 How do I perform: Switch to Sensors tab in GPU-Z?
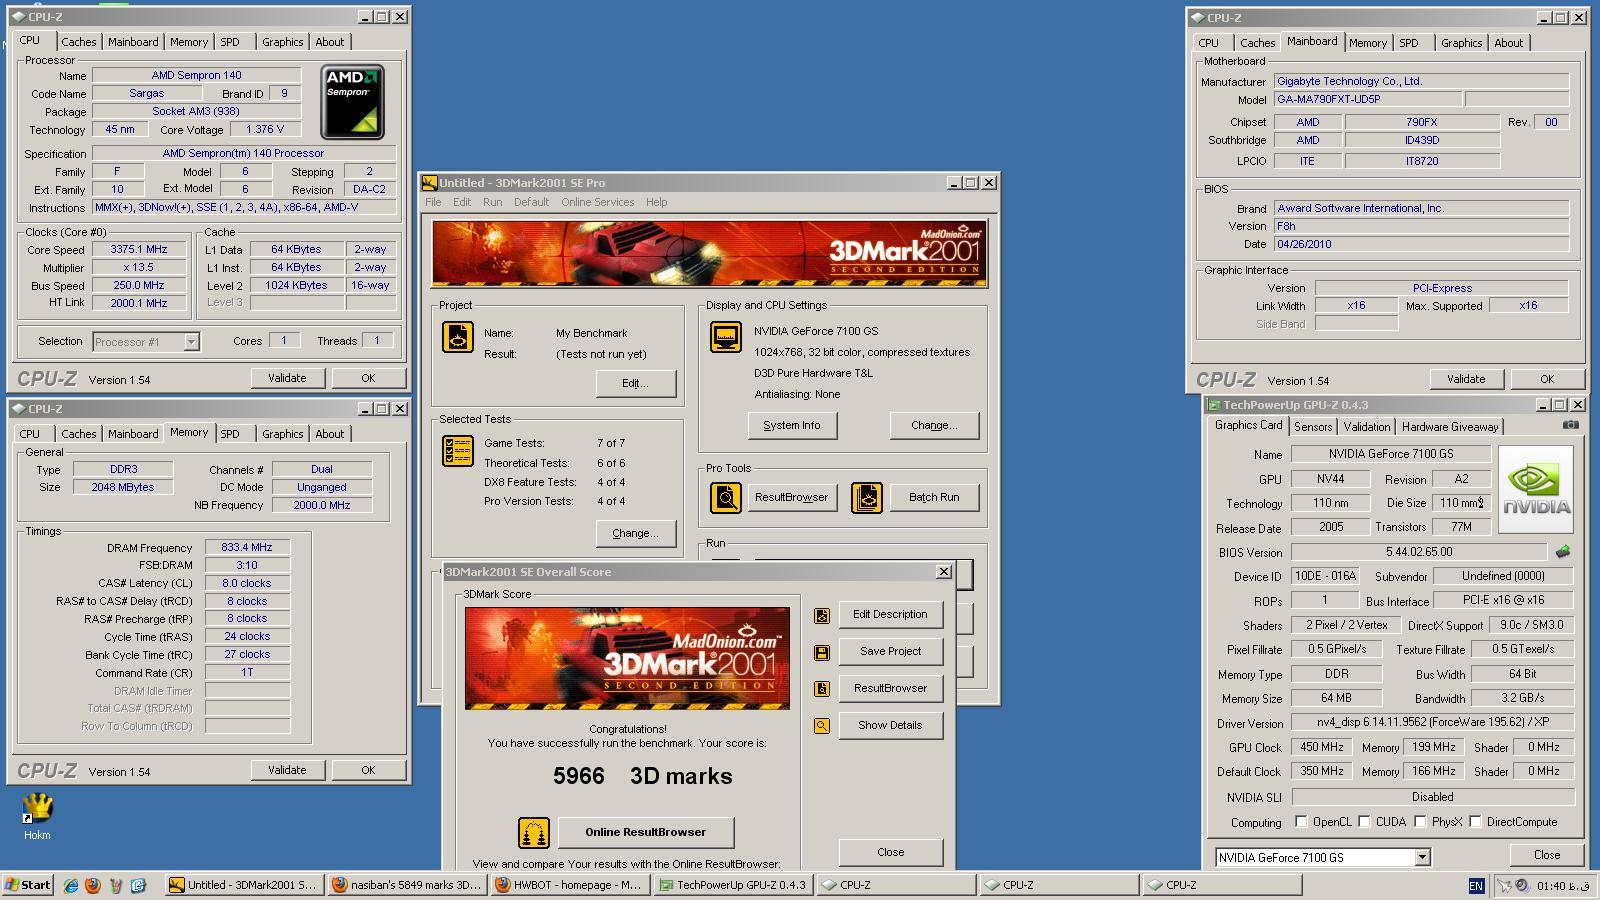[x=1312, y=427]
